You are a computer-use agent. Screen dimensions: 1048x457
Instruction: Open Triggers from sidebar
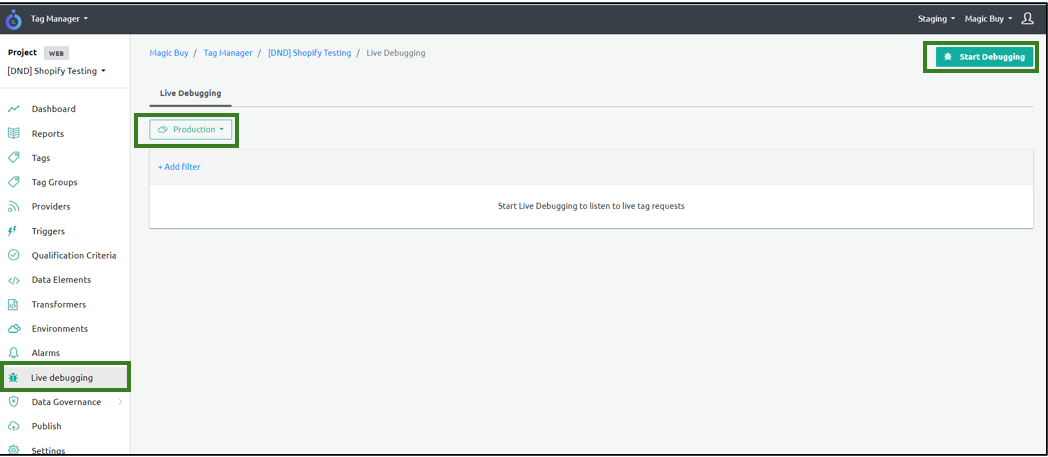(48, 231)
